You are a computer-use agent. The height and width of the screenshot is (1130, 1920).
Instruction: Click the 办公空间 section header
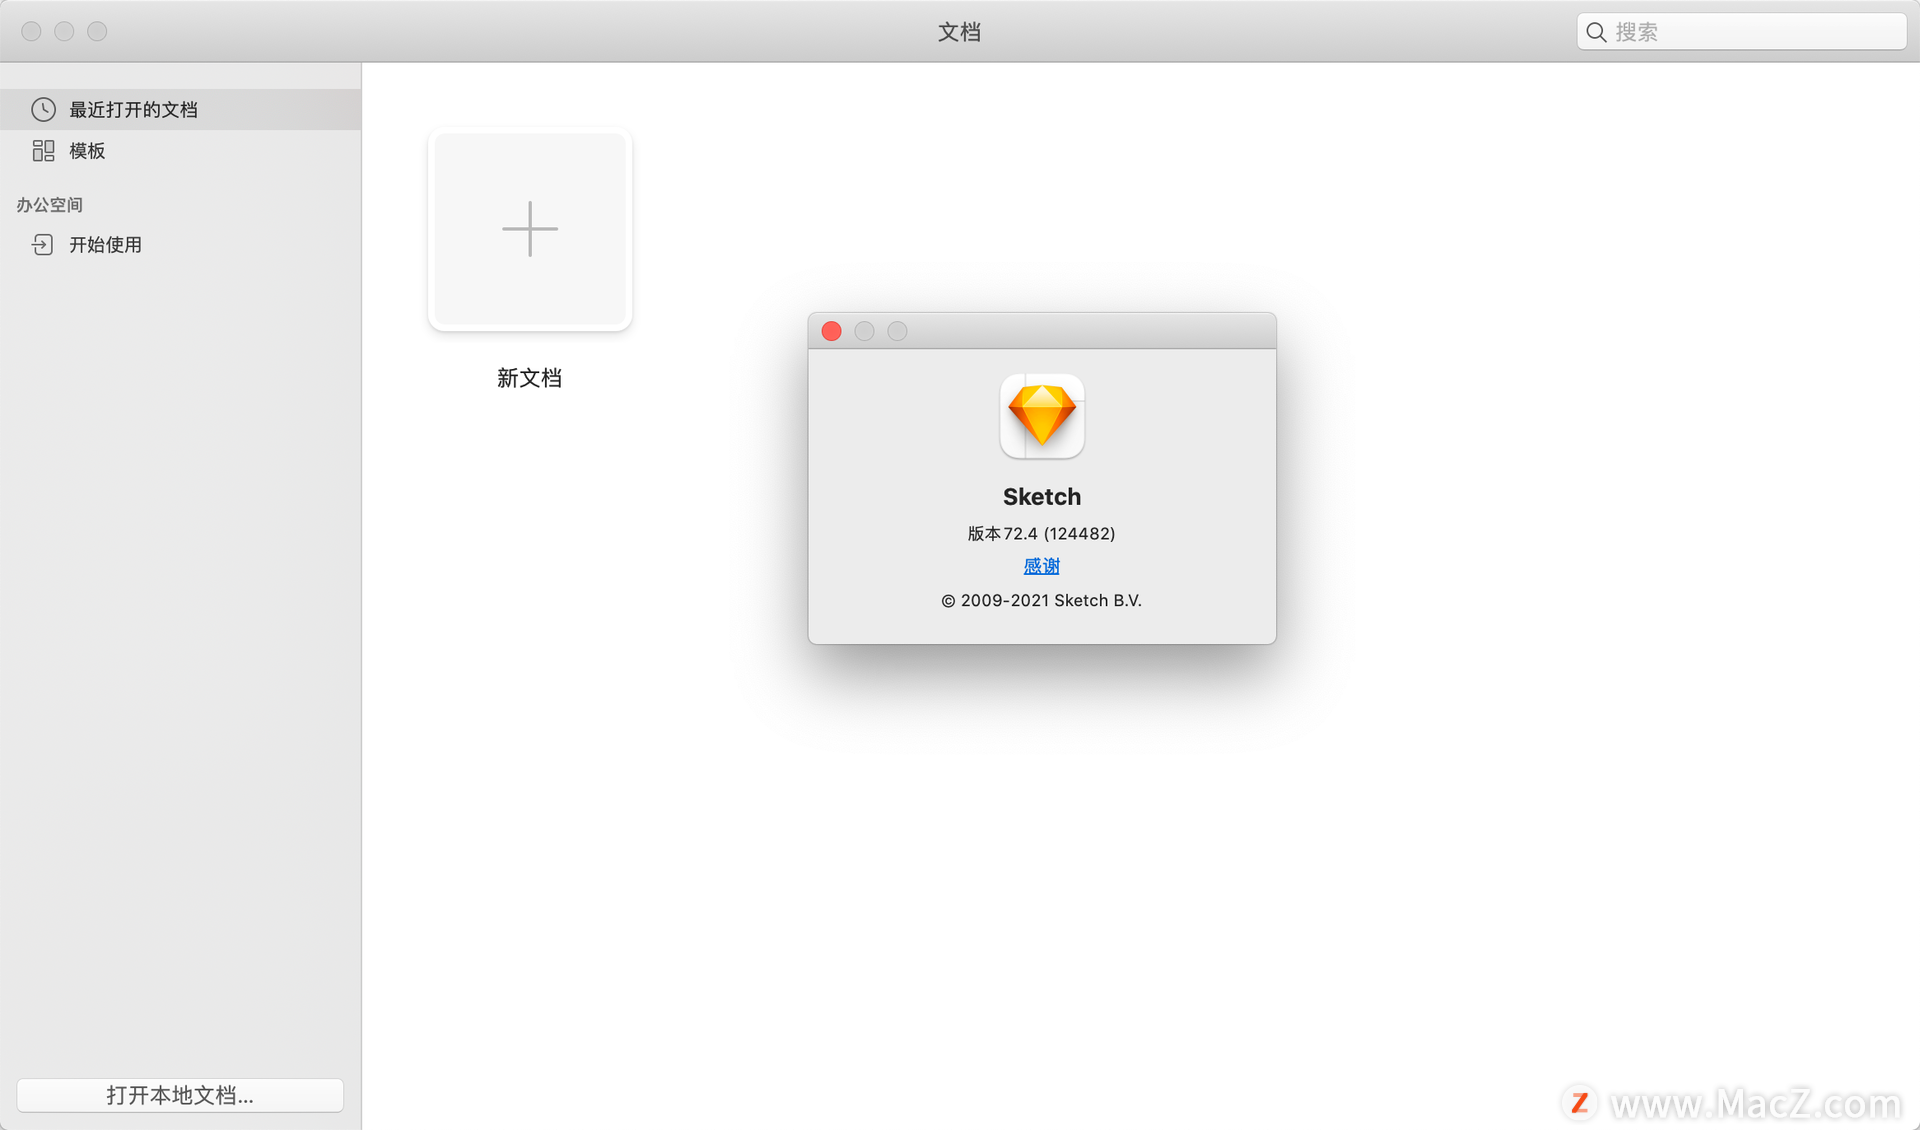point(49,205)
